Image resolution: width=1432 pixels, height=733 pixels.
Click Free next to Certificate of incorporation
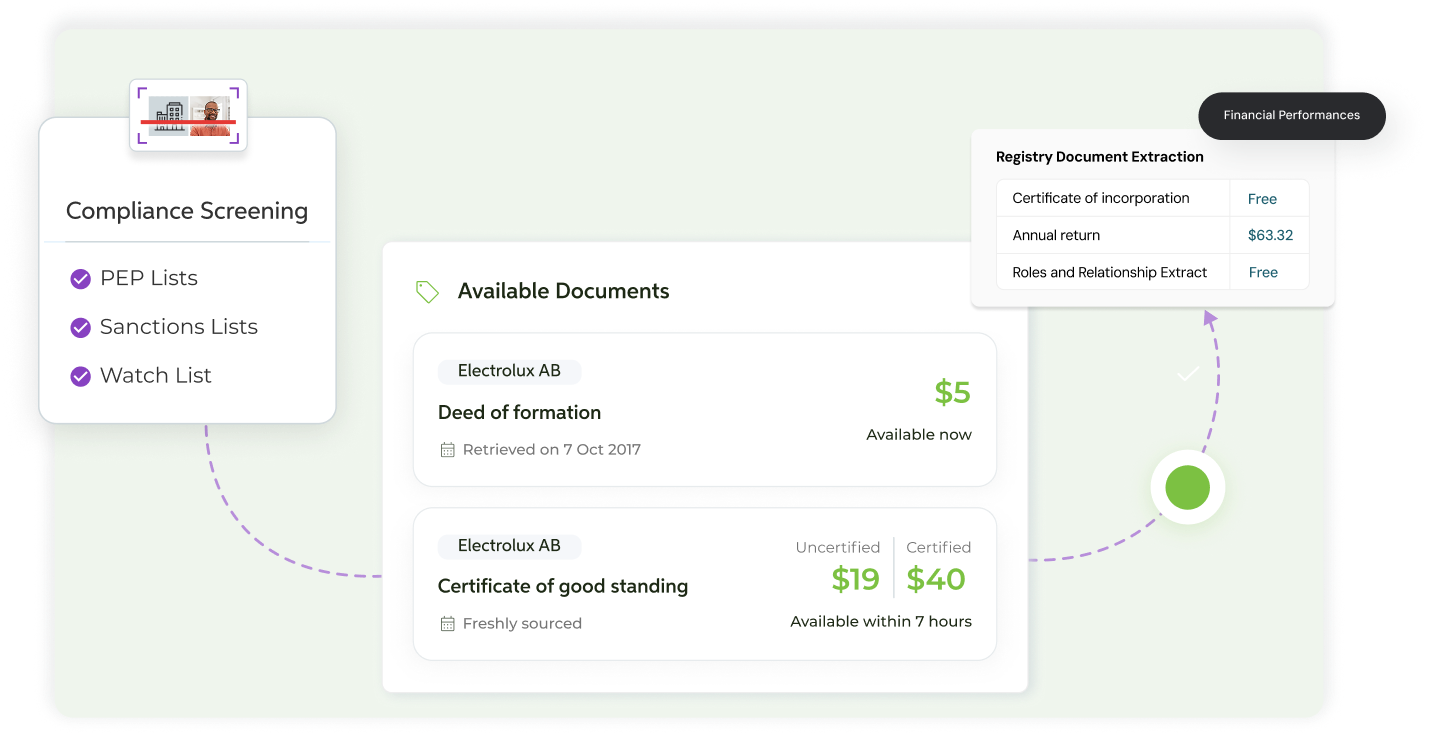pyautogui.click(x=1262, y=199)
